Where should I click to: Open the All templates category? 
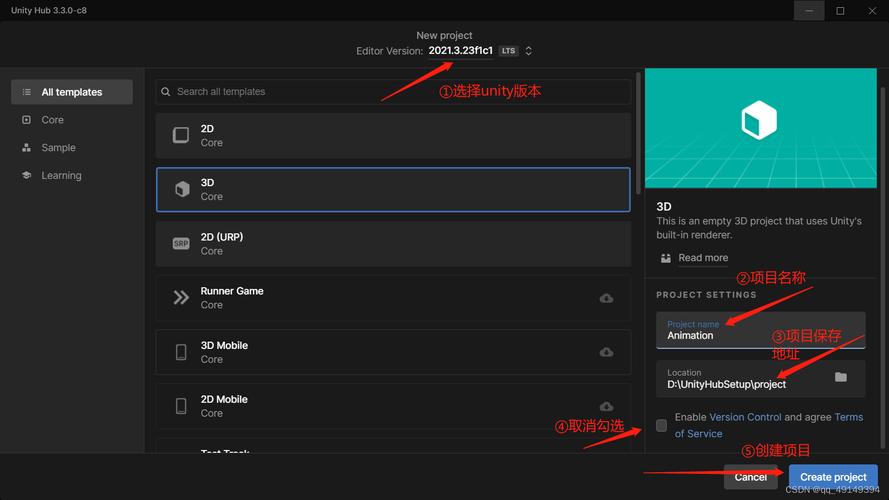click(x=72, y=92)
